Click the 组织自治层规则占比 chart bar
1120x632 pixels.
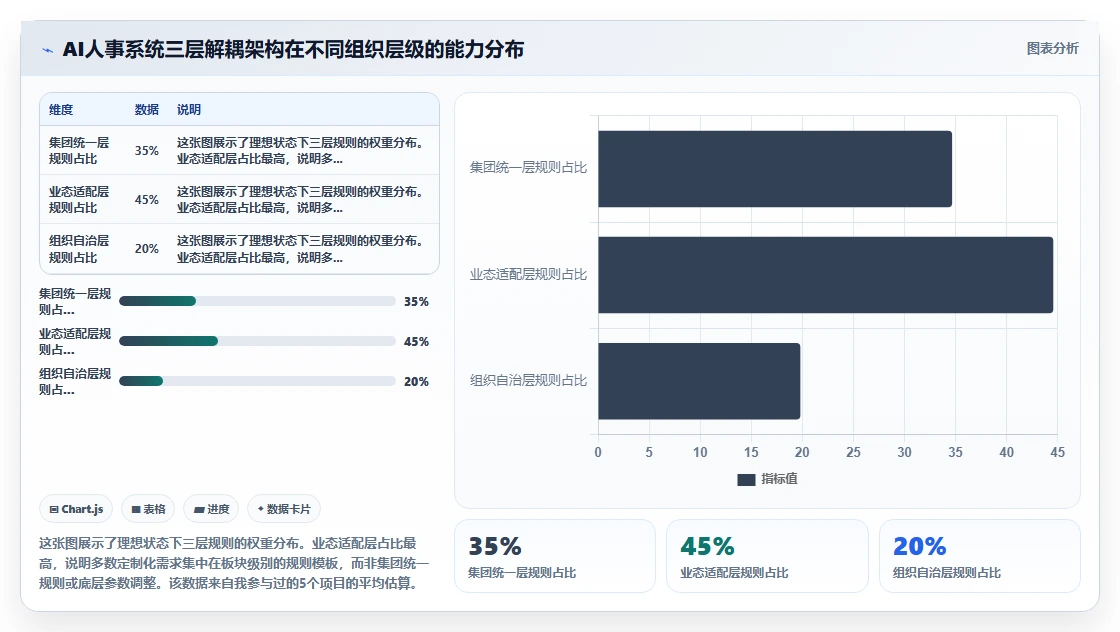699,381
